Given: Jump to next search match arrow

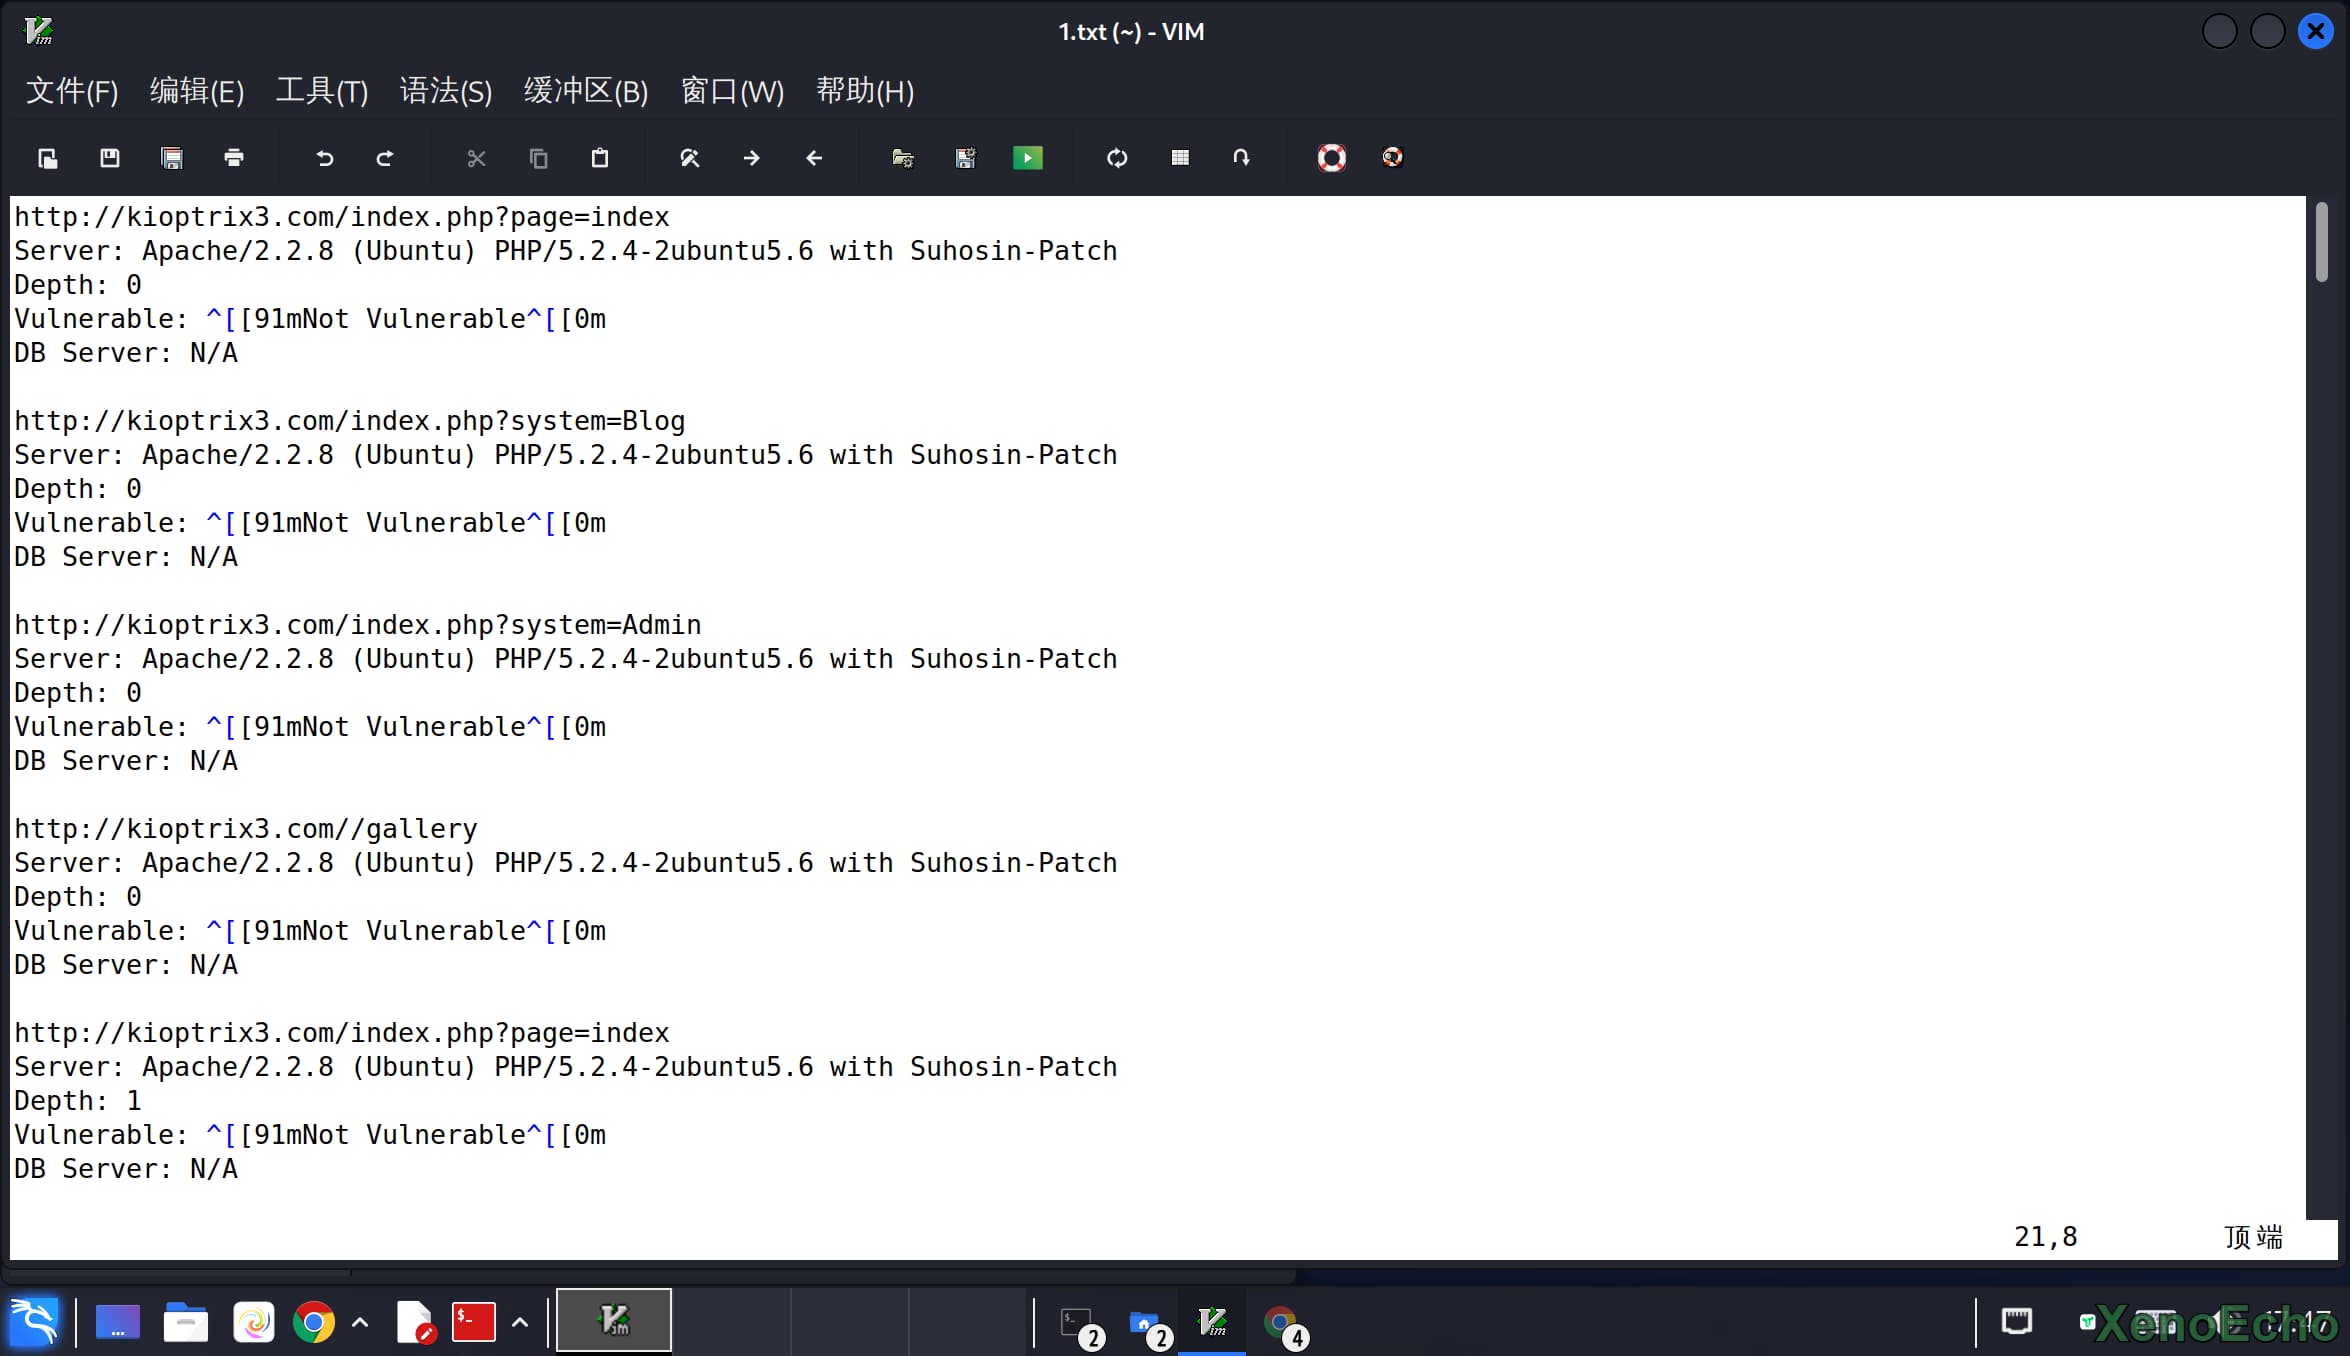Looking at the screenshot, I should pos(752,158).
